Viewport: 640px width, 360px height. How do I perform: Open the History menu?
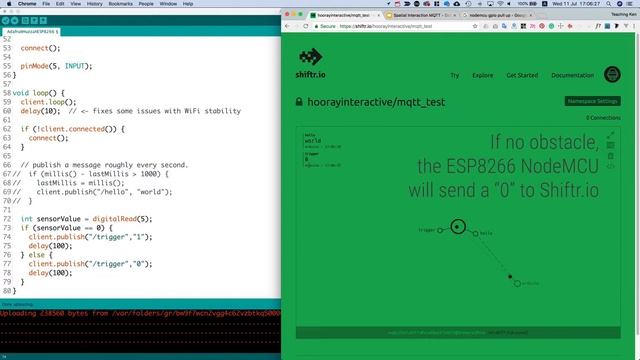click(94, 4)
